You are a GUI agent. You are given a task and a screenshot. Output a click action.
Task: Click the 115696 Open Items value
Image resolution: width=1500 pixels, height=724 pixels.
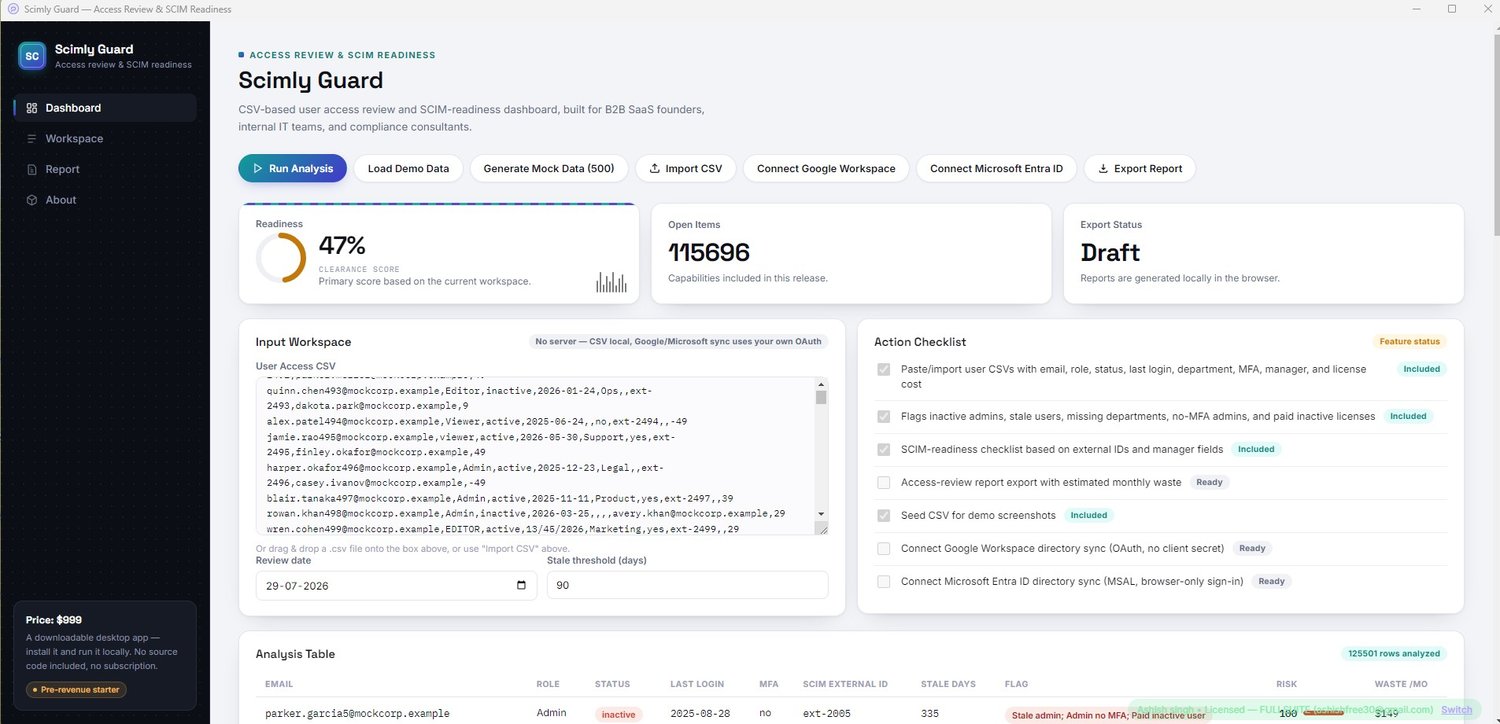(709, 253)
